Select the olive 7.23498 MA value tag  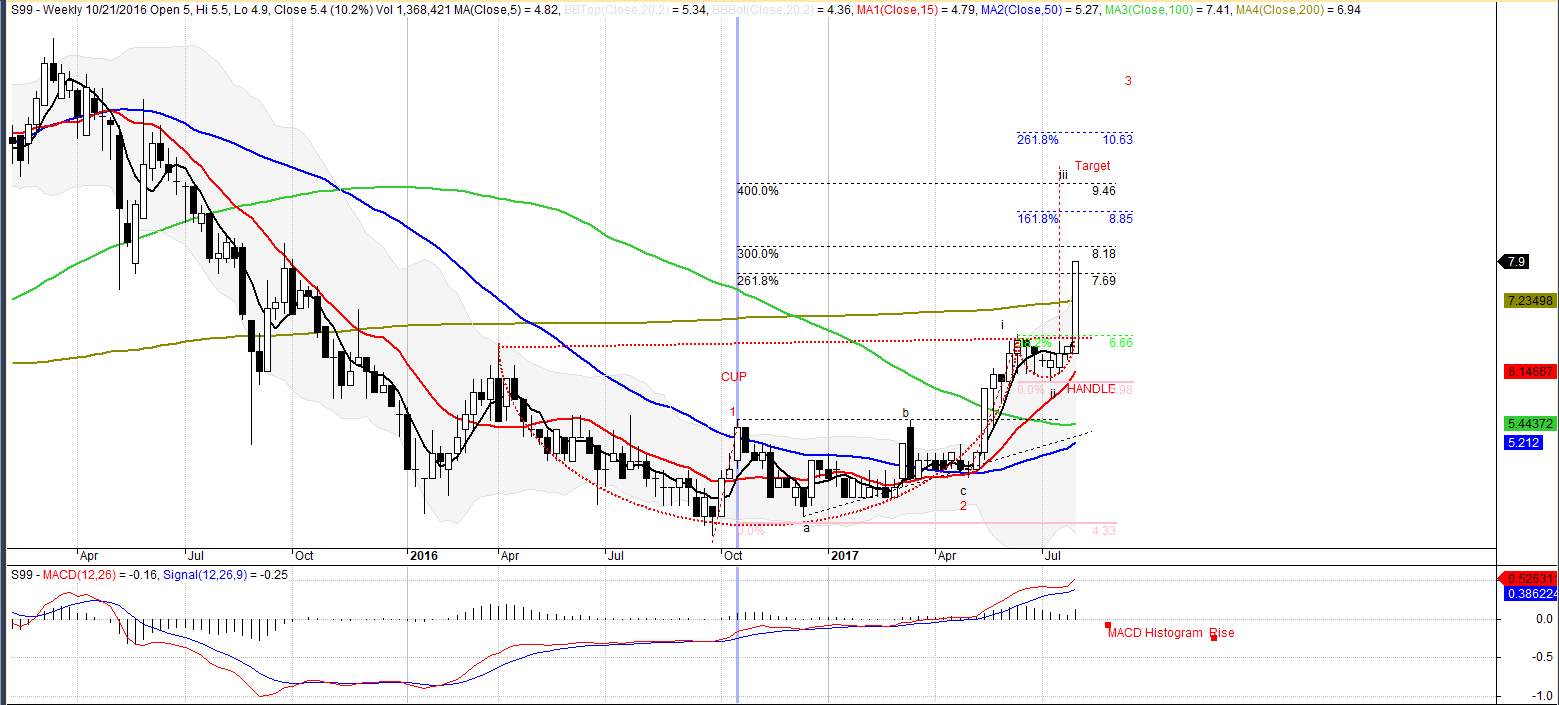pos(1530,301)
